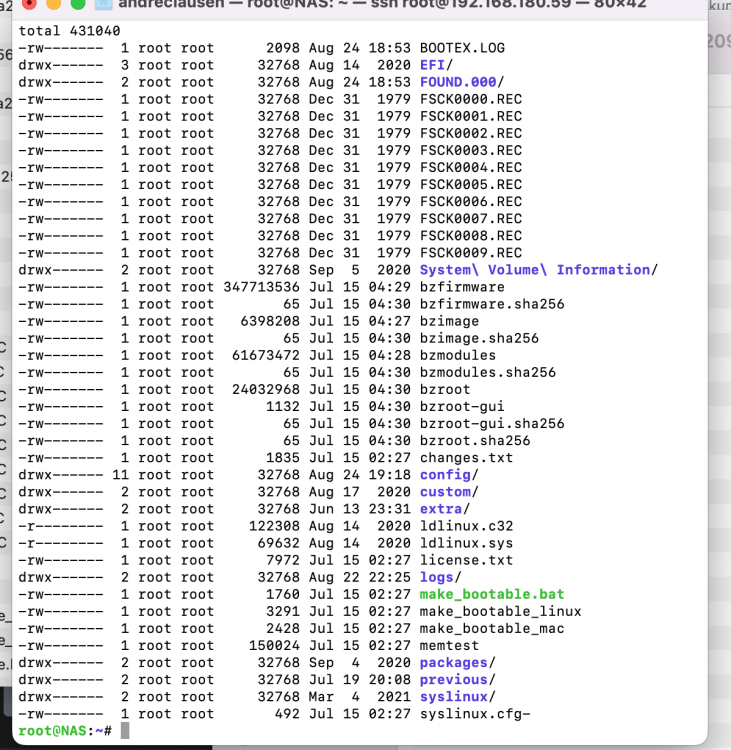Select the BOOTEX.LOG file name
The image size is (731, 750).
[x=462, y=48]
